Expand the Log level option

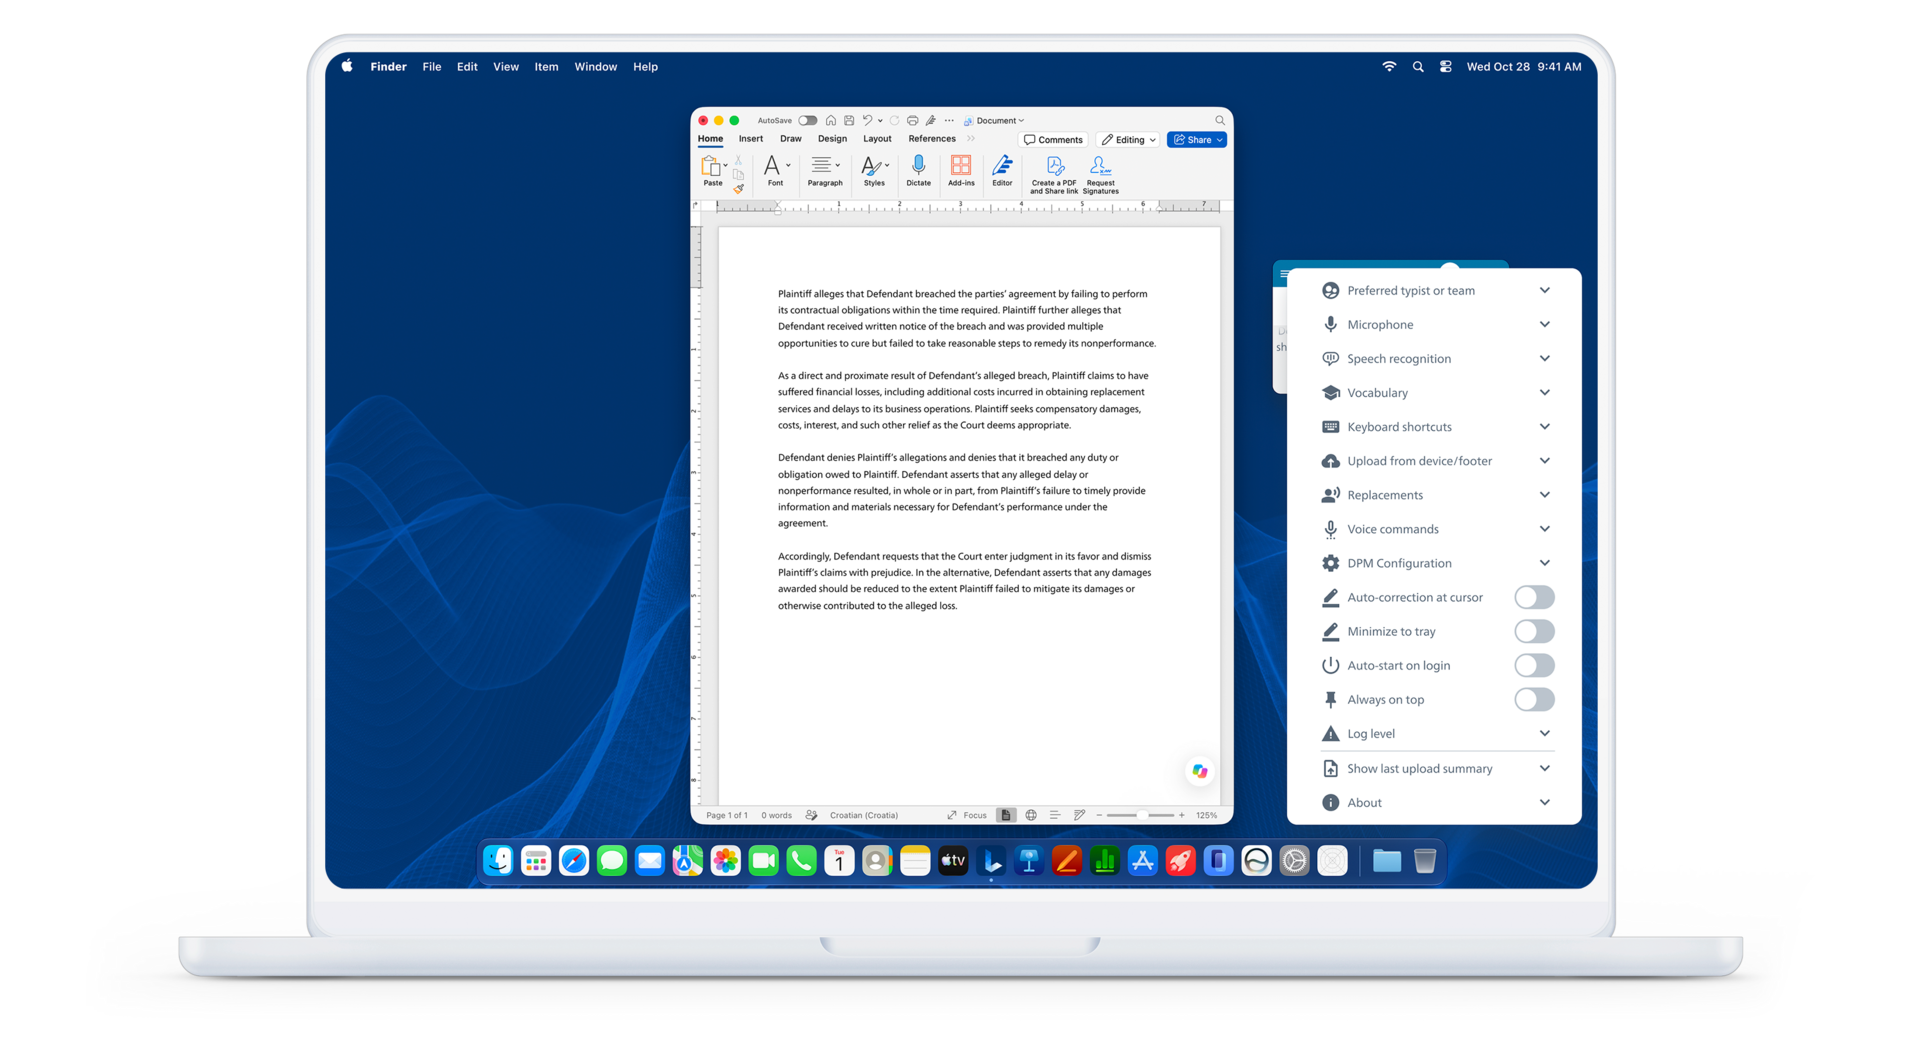coord(1435,733)
